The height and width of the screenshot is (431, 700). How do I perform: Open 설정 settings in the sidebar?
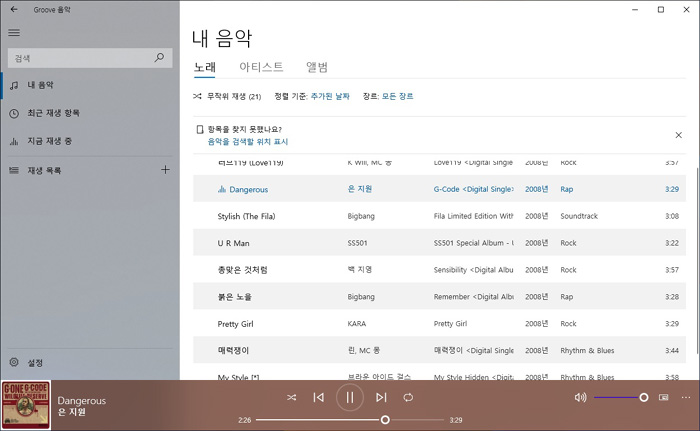pos(90,363)
